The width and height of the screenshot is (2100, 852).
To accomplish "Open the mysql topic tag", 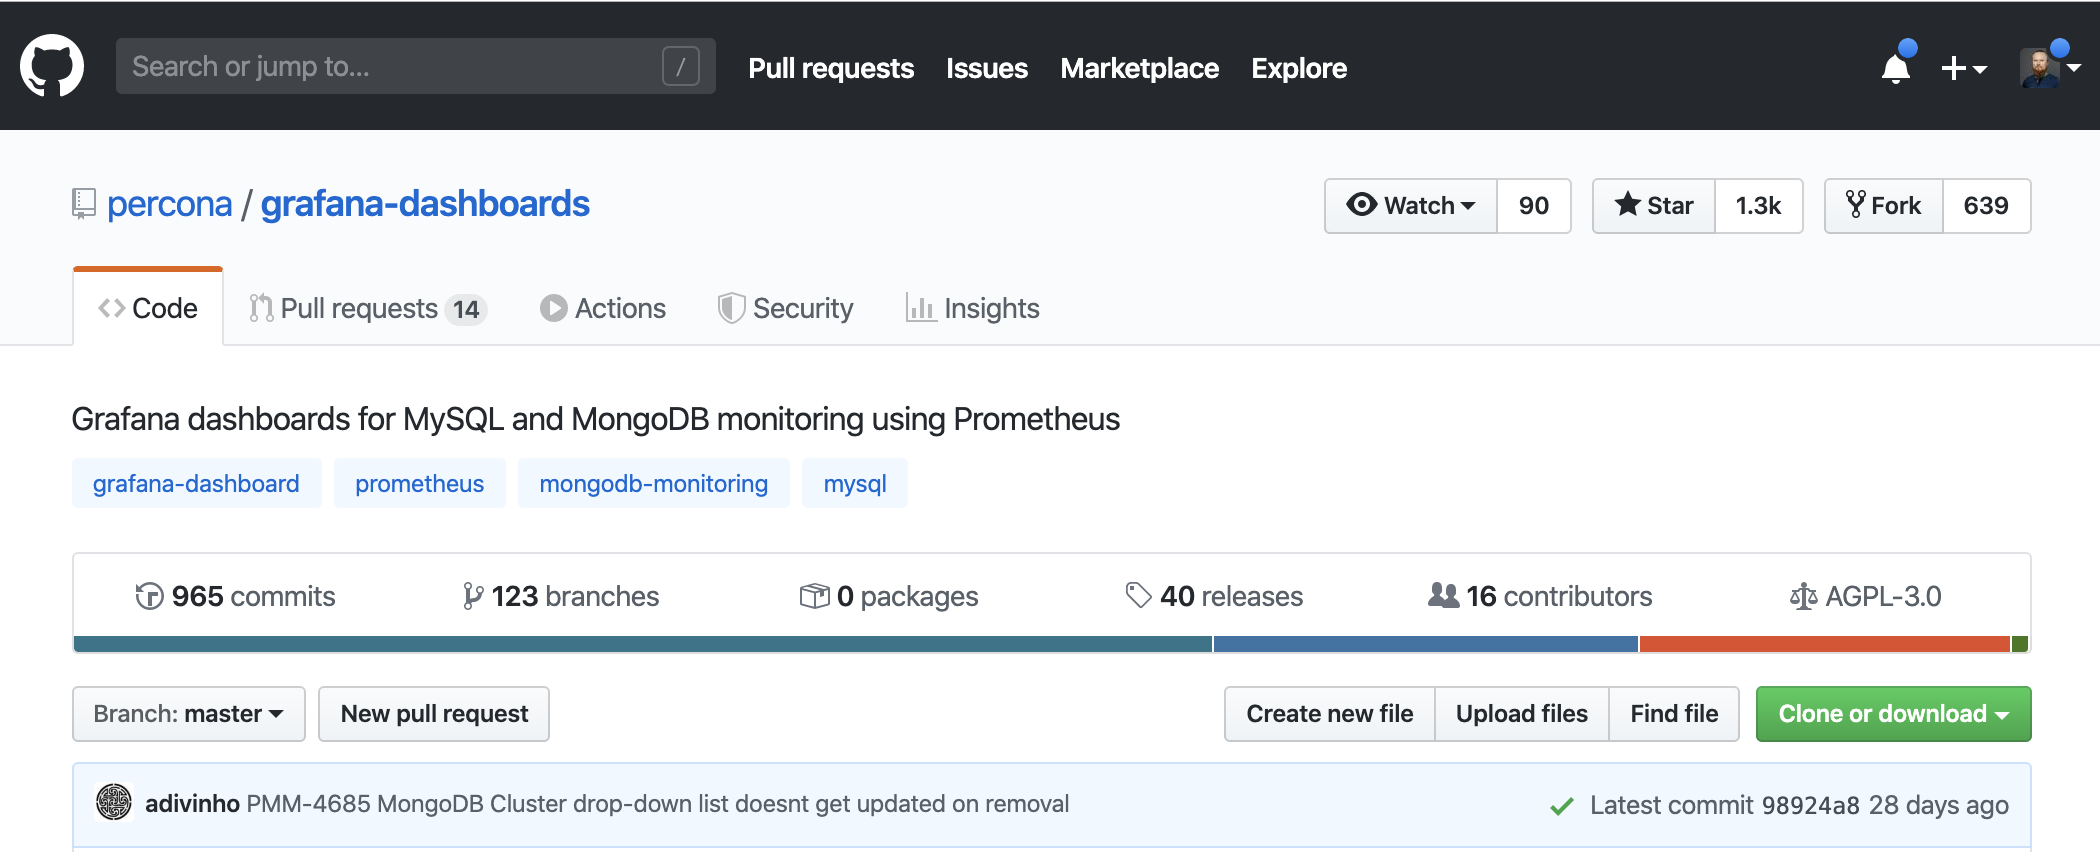I will point(855,483).
